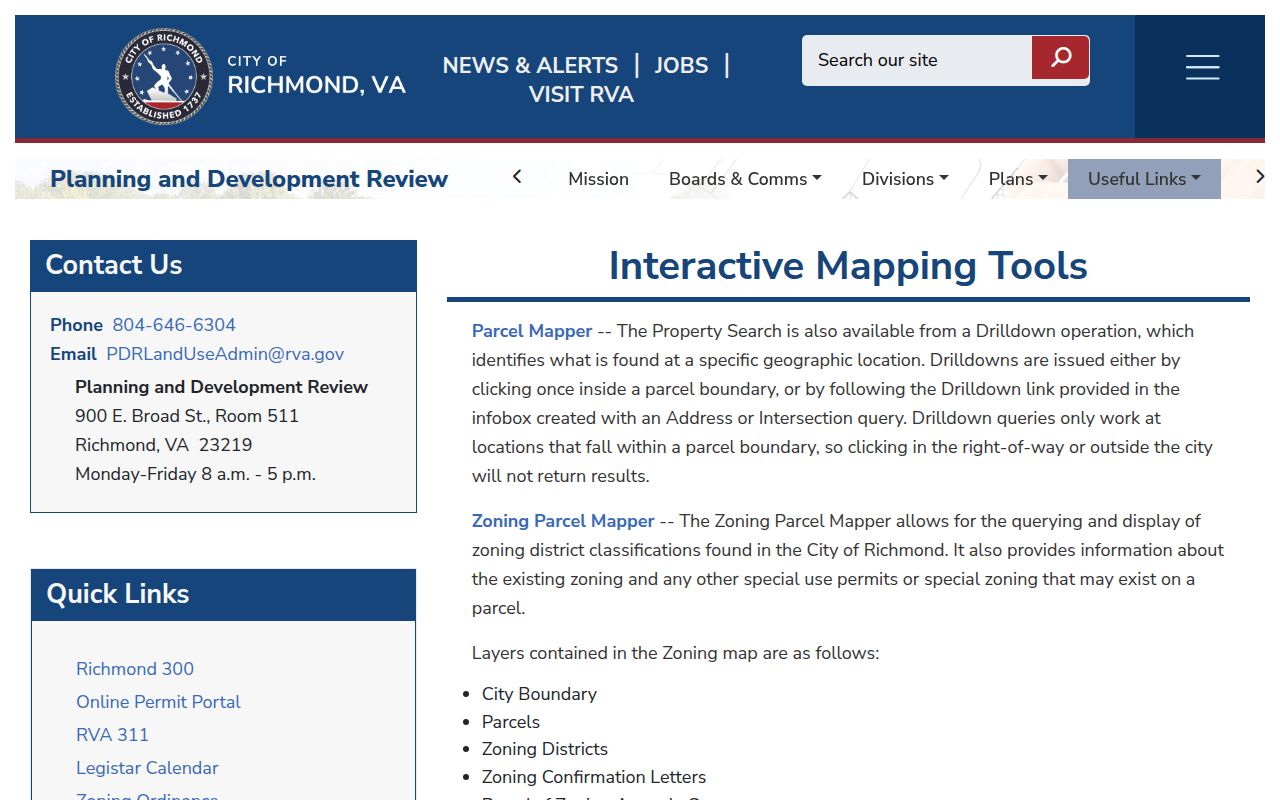This screenshot has height=800, width=1280.
Task: Select the 'Zoning Districts' list item
Action: [x=544, y=749]
